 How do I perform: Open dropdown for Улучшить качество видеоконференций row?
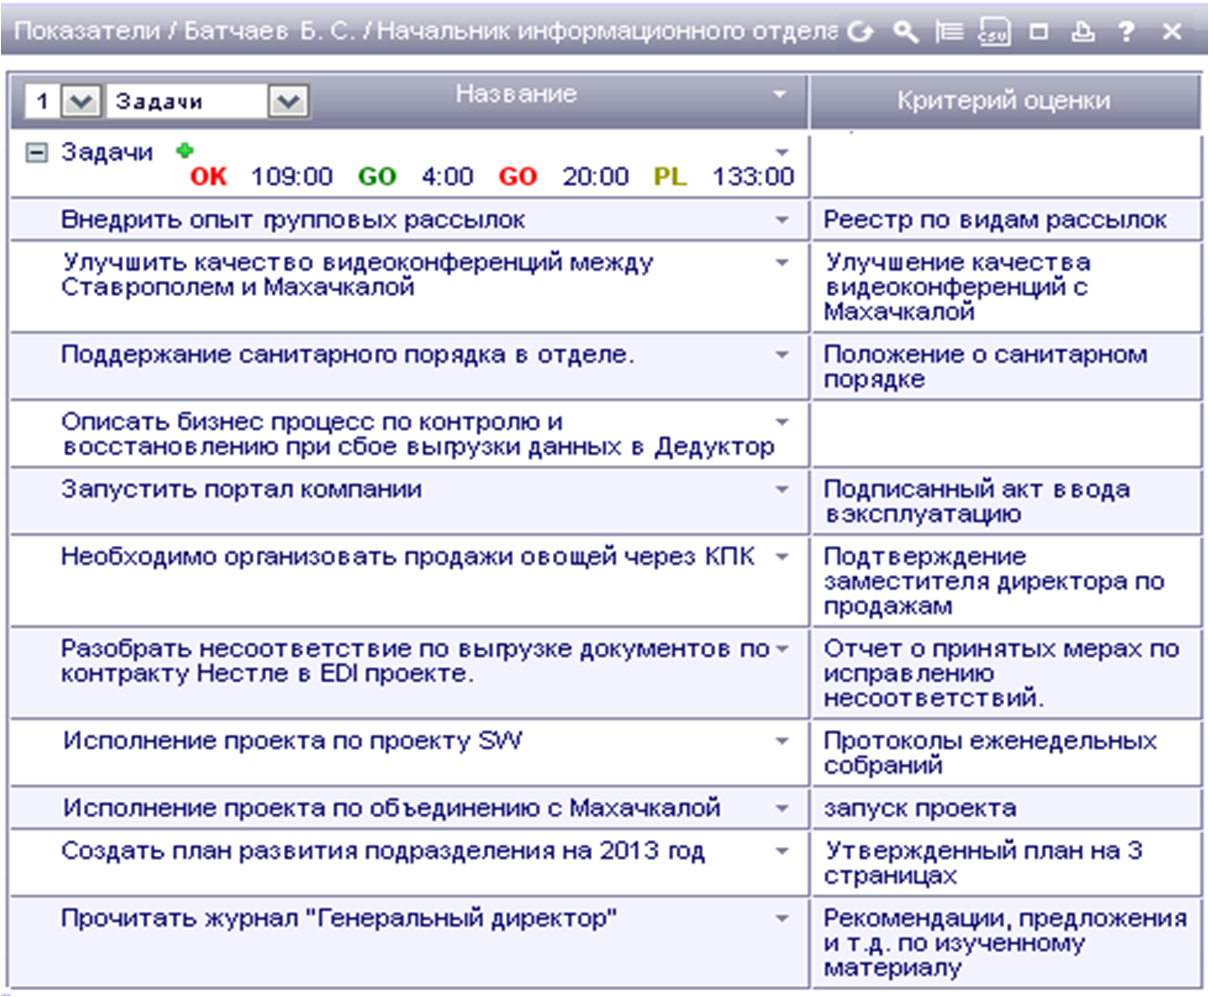tap(783, 263)
